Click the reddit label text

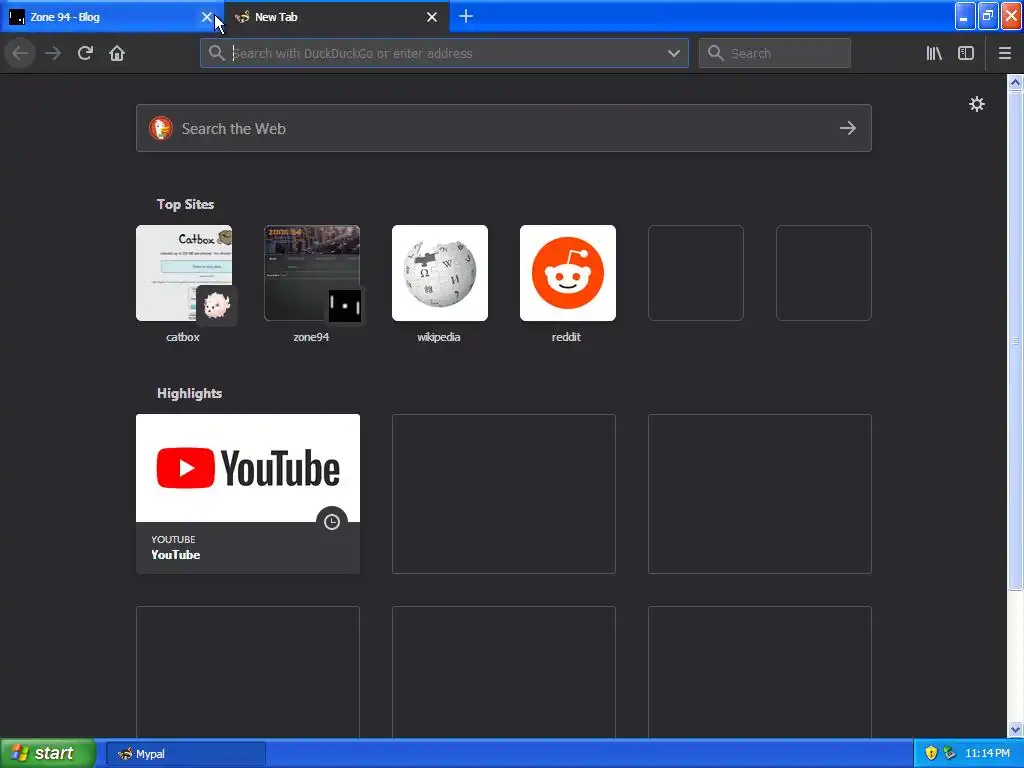[566, 337]
